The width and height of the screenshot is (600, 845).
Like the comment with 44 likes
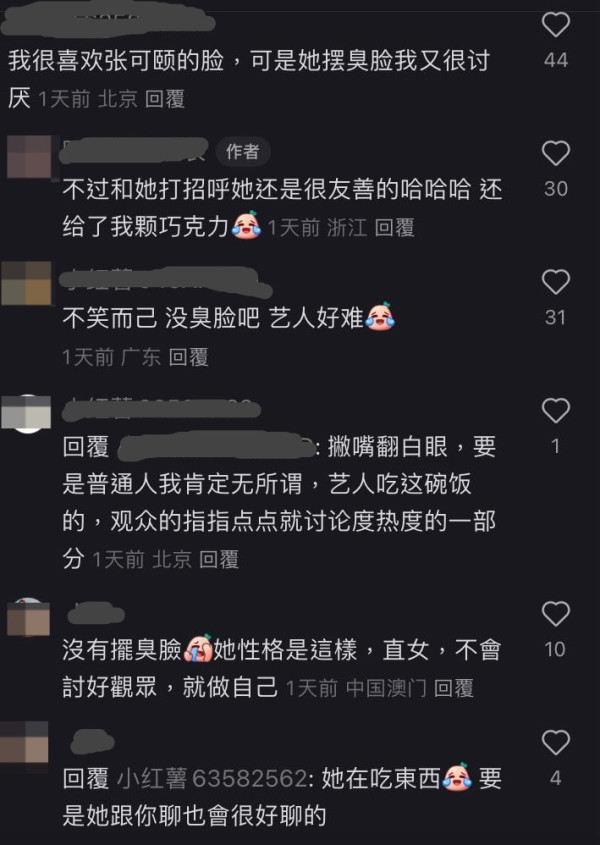click(x=556, y=24)
